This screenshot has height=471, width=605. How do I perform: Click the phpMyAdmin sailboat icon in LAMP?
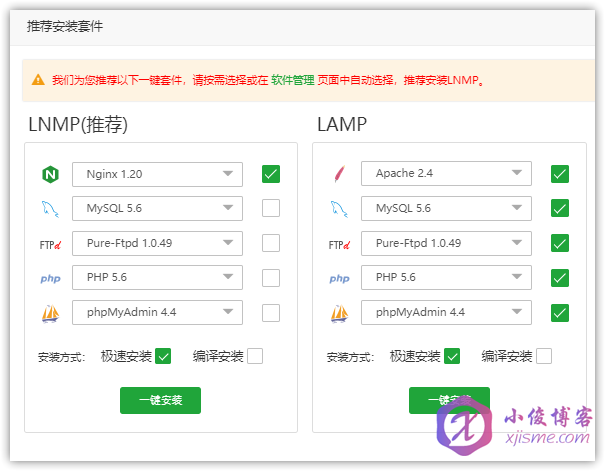tap(340, 313)
